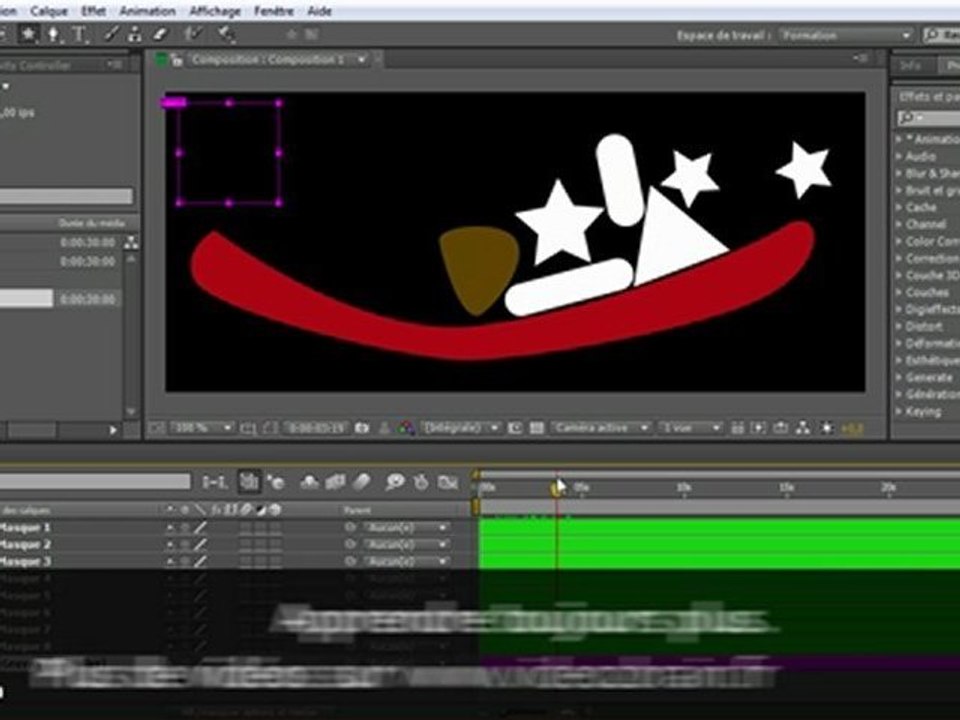
Task: Select the star shape tool
Action: (x=28, y=34)
